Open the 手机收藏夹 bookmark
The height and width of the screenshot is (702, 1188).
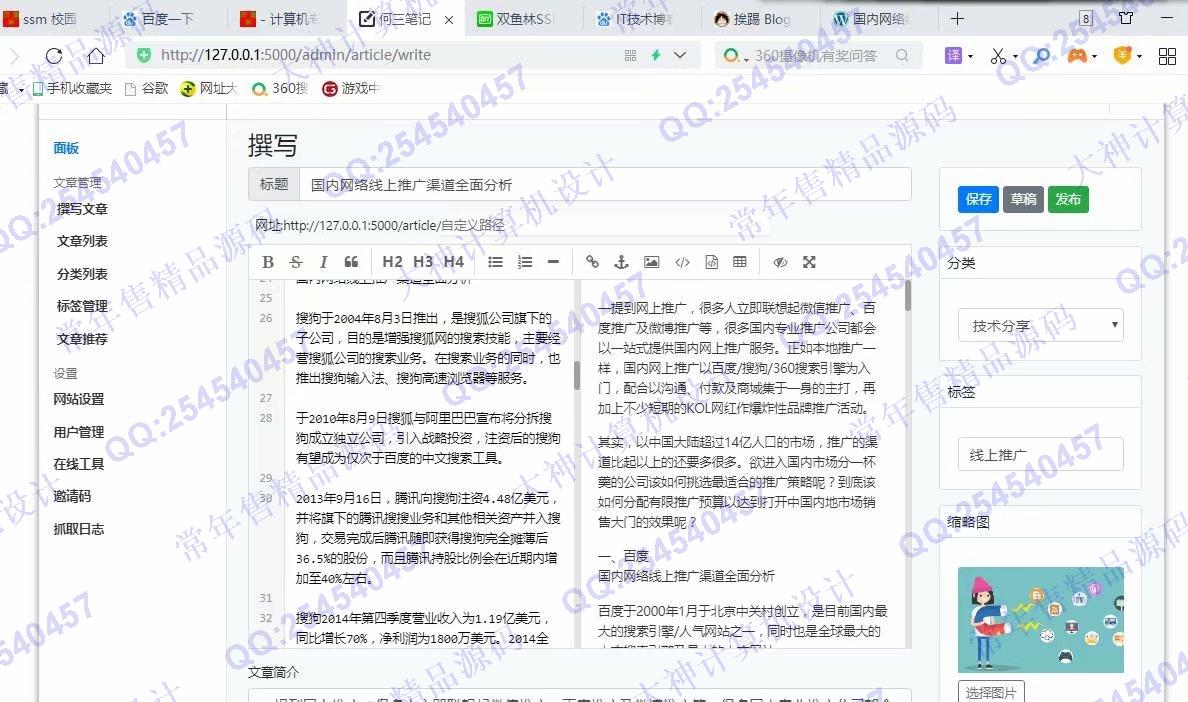tap(73, 89)
